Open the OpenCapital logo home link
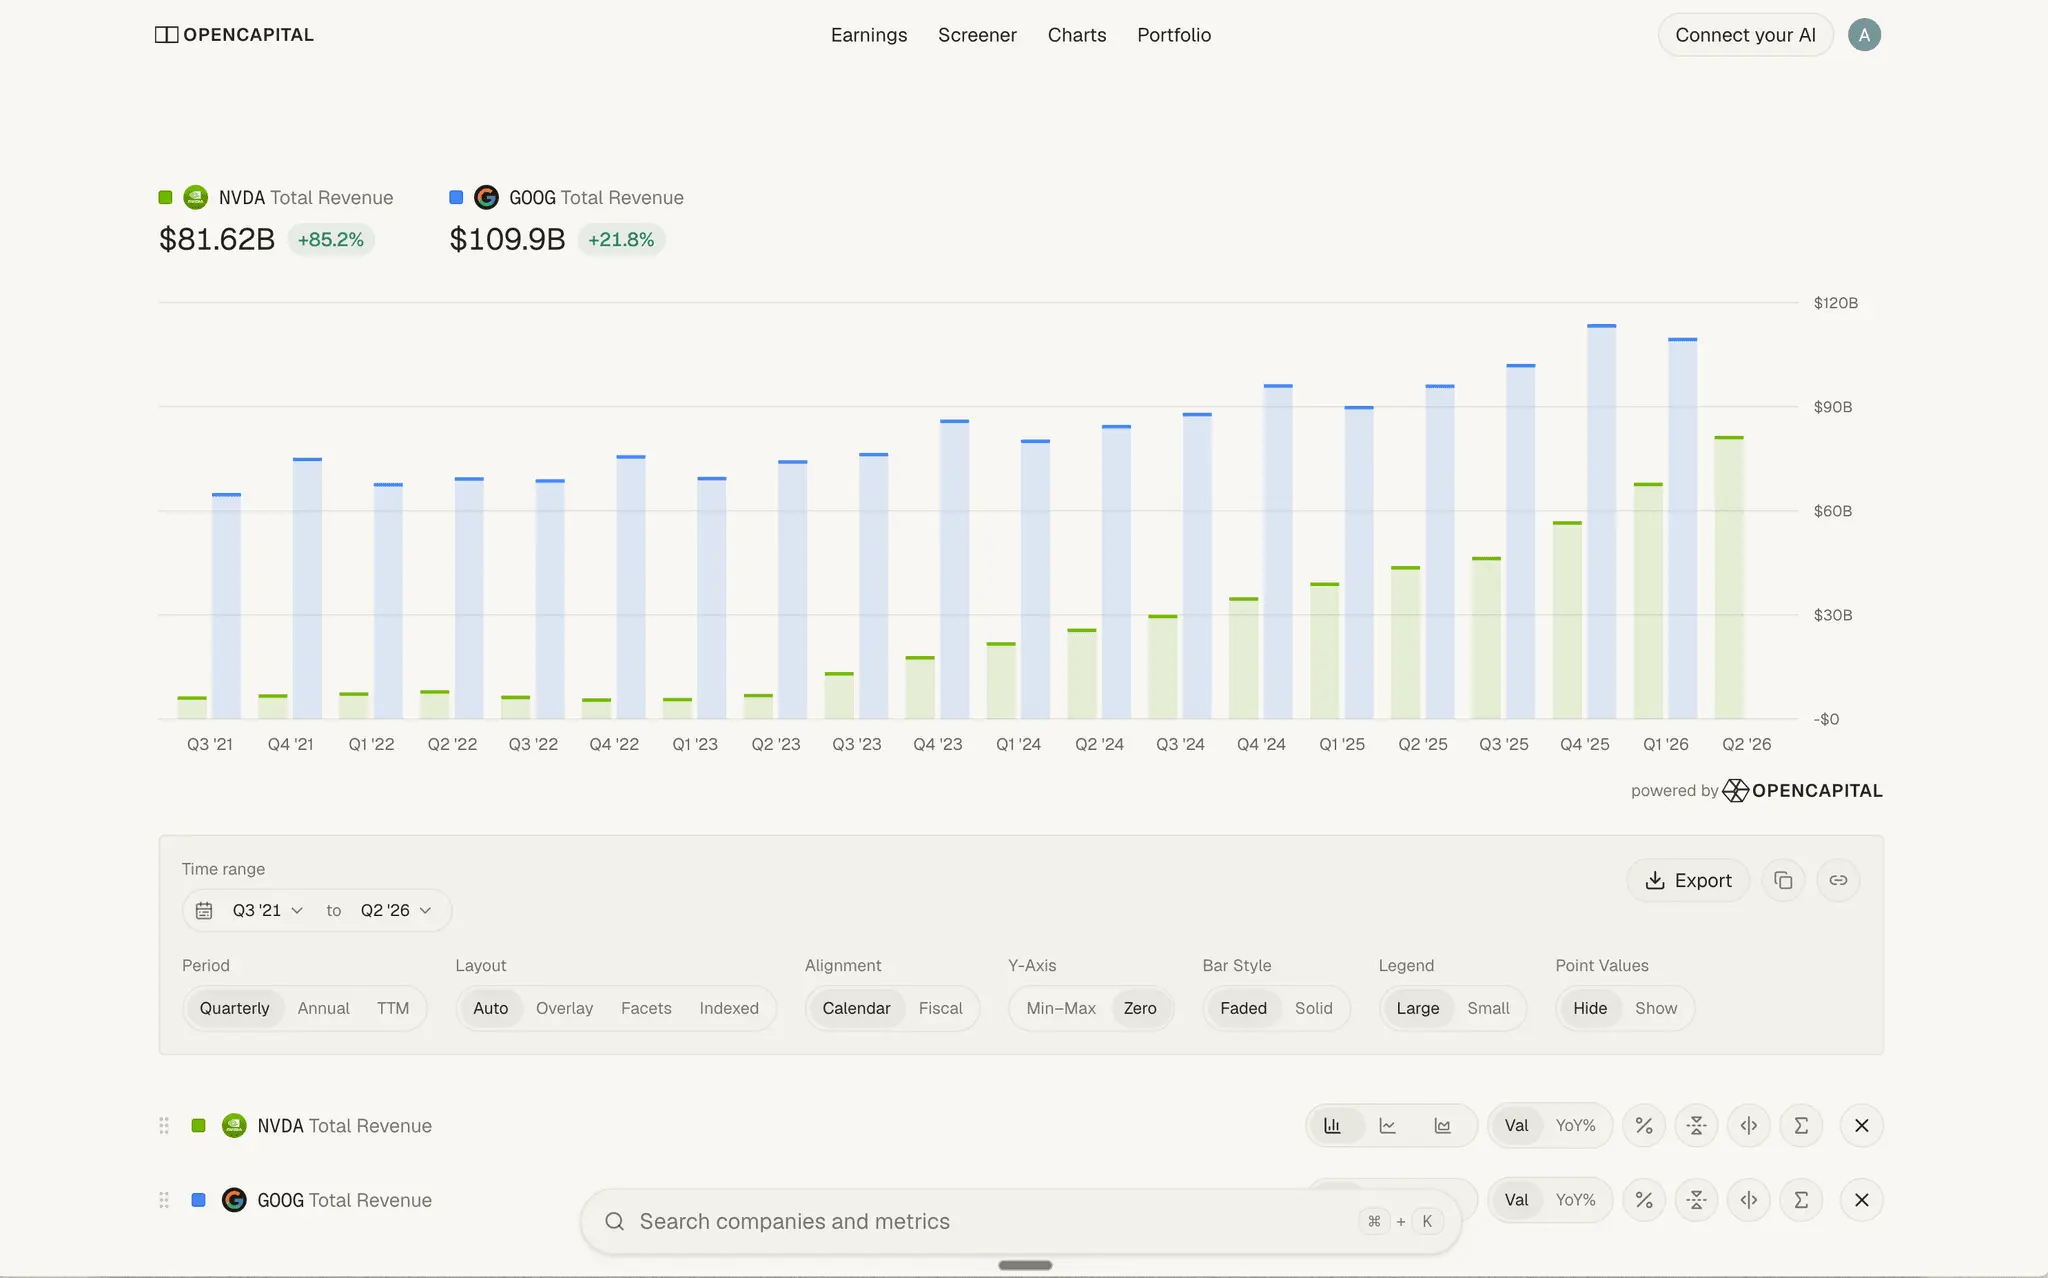Screen dimensions: 2048x1278 (x=234, y=35)
